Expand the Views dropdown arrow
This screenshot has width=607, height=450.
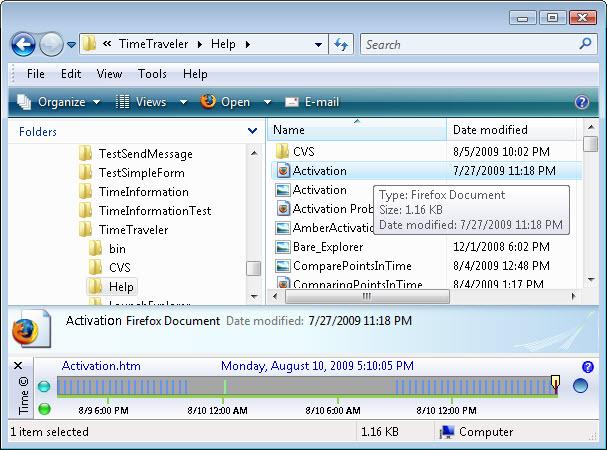(x=183, y=102)
